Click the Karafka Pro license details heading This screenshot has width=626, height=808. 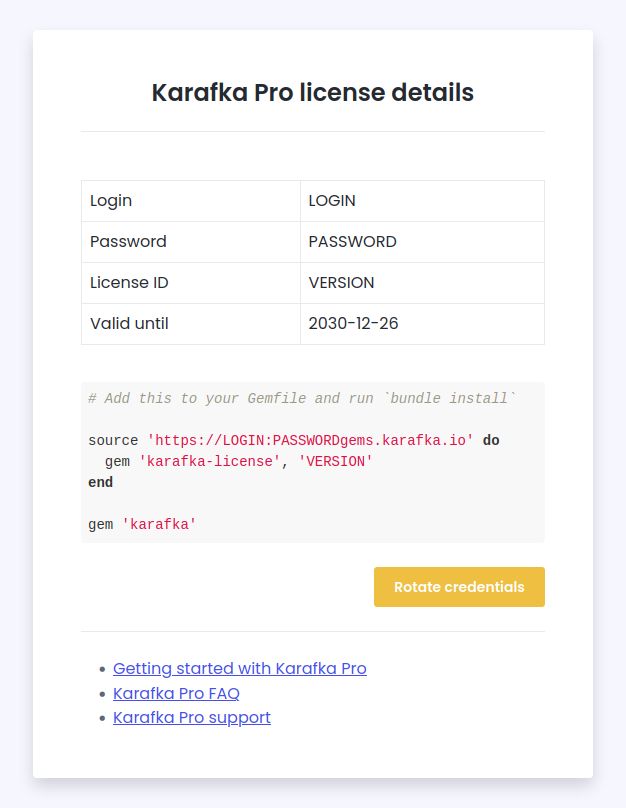pos(313,93)
